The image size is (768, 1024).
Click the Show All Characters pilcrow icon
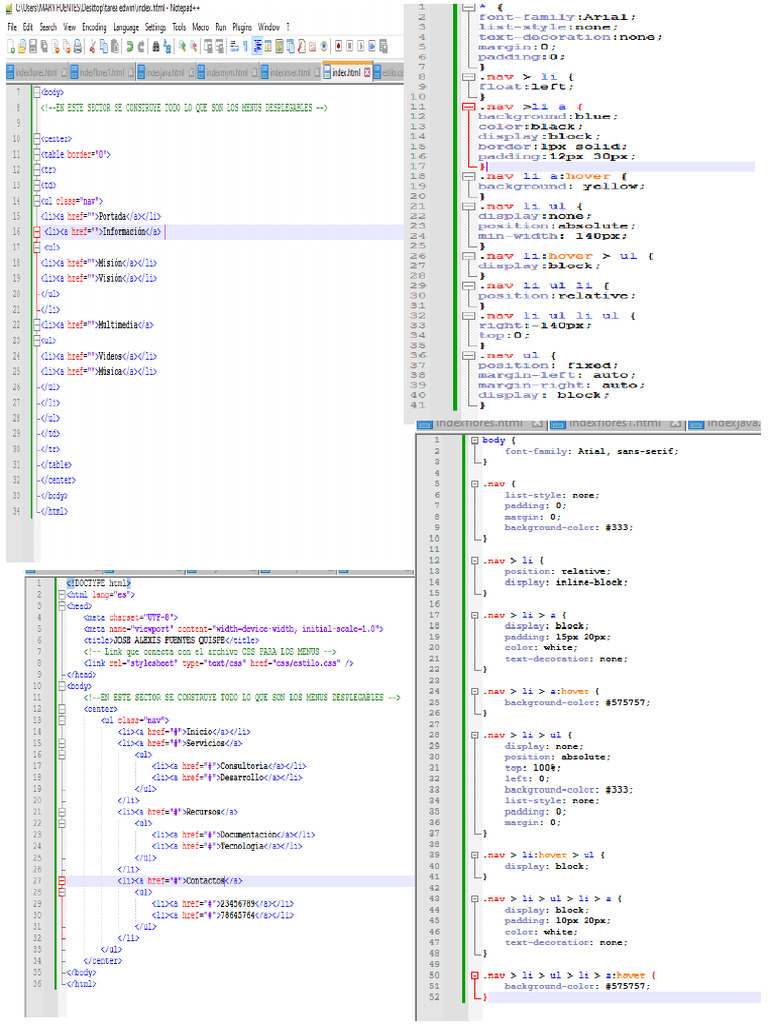coord(245,46)
